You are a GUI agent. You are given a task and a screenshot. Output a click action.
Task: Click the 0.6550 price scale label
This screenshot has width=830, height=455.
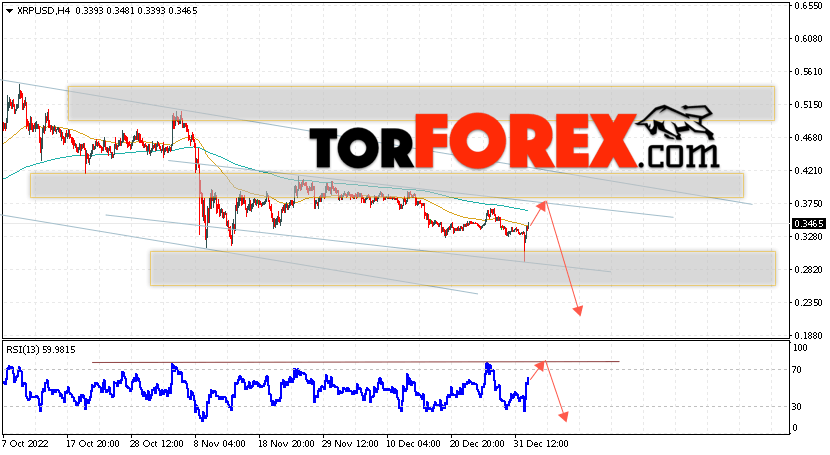(x=808, y=6)
